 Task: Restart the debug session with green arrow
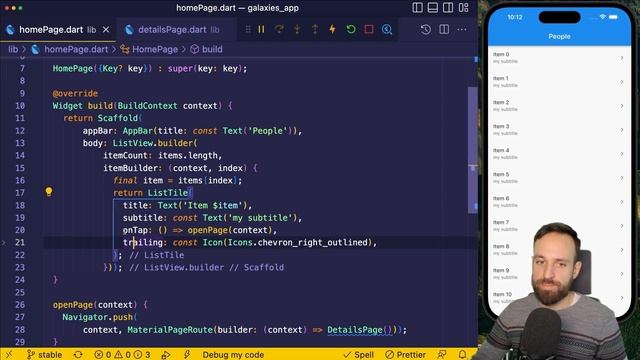coord(351,29)
